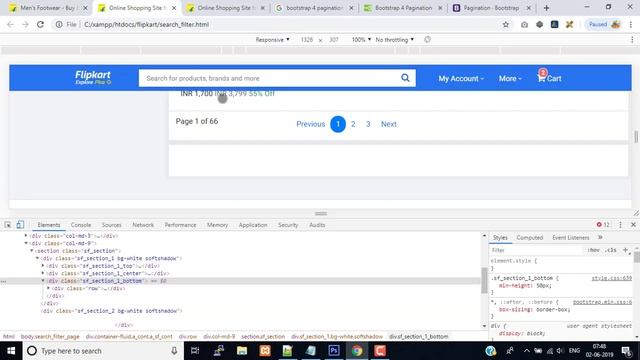Open More dropdown in header
Screen dimensions: 640x360
click(x=510, y=78)
